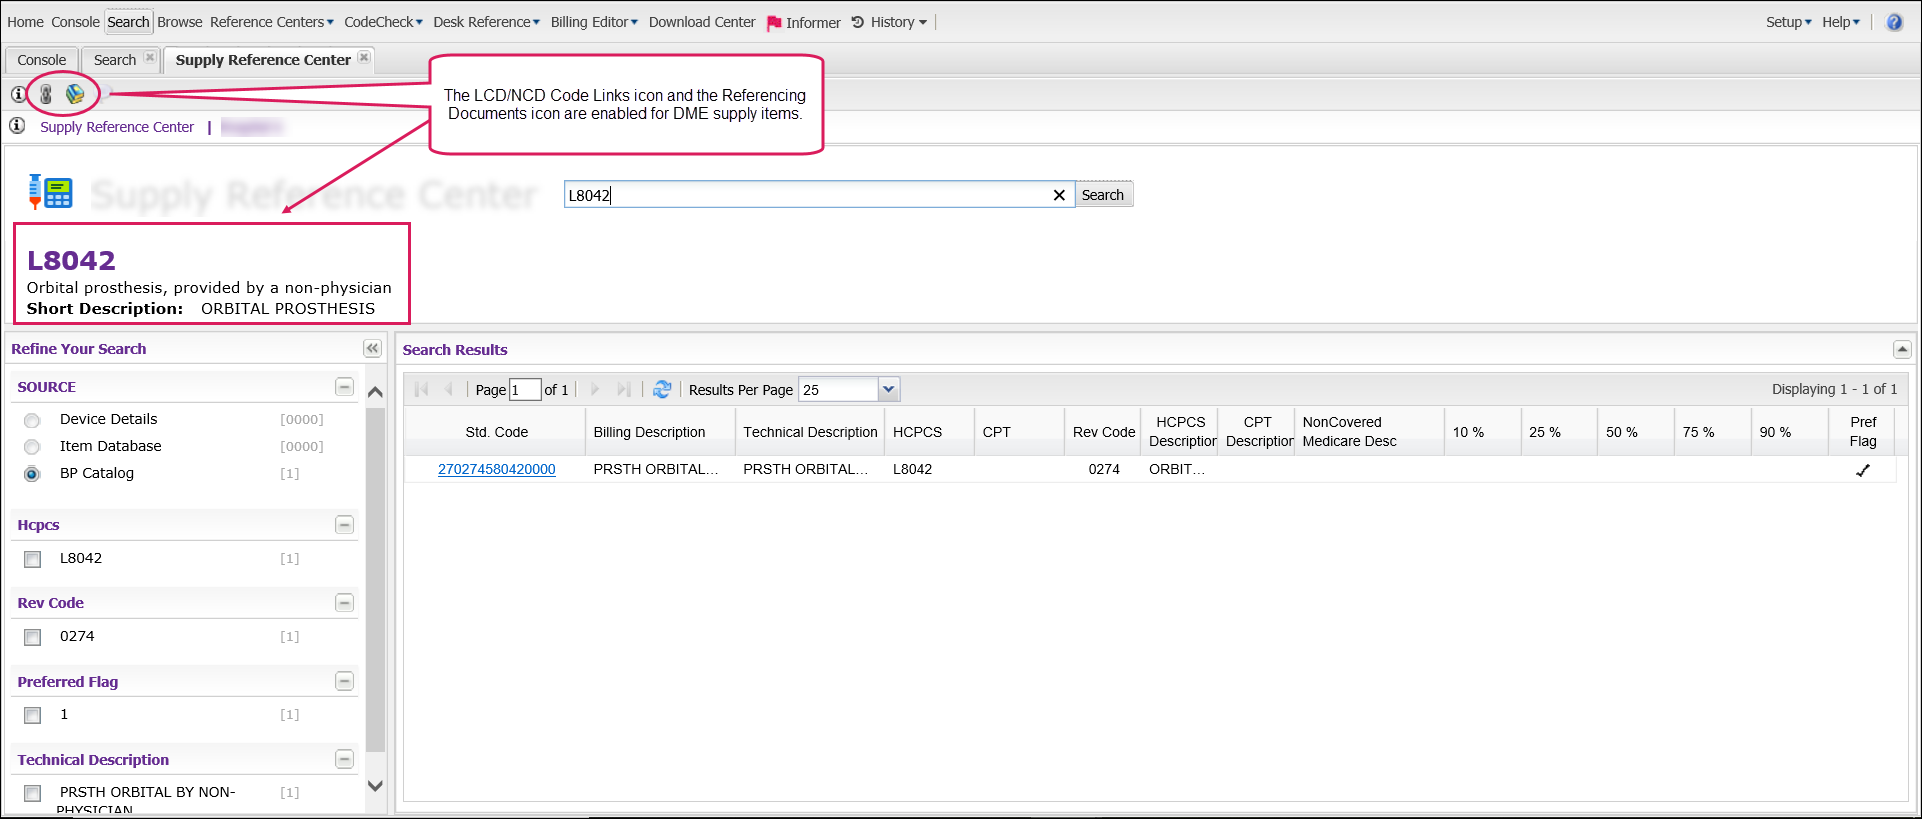This screenshot has height=819, width=1922.
Task: Close the Supply Reference Center tab
Action: click(x=364, y=58)
